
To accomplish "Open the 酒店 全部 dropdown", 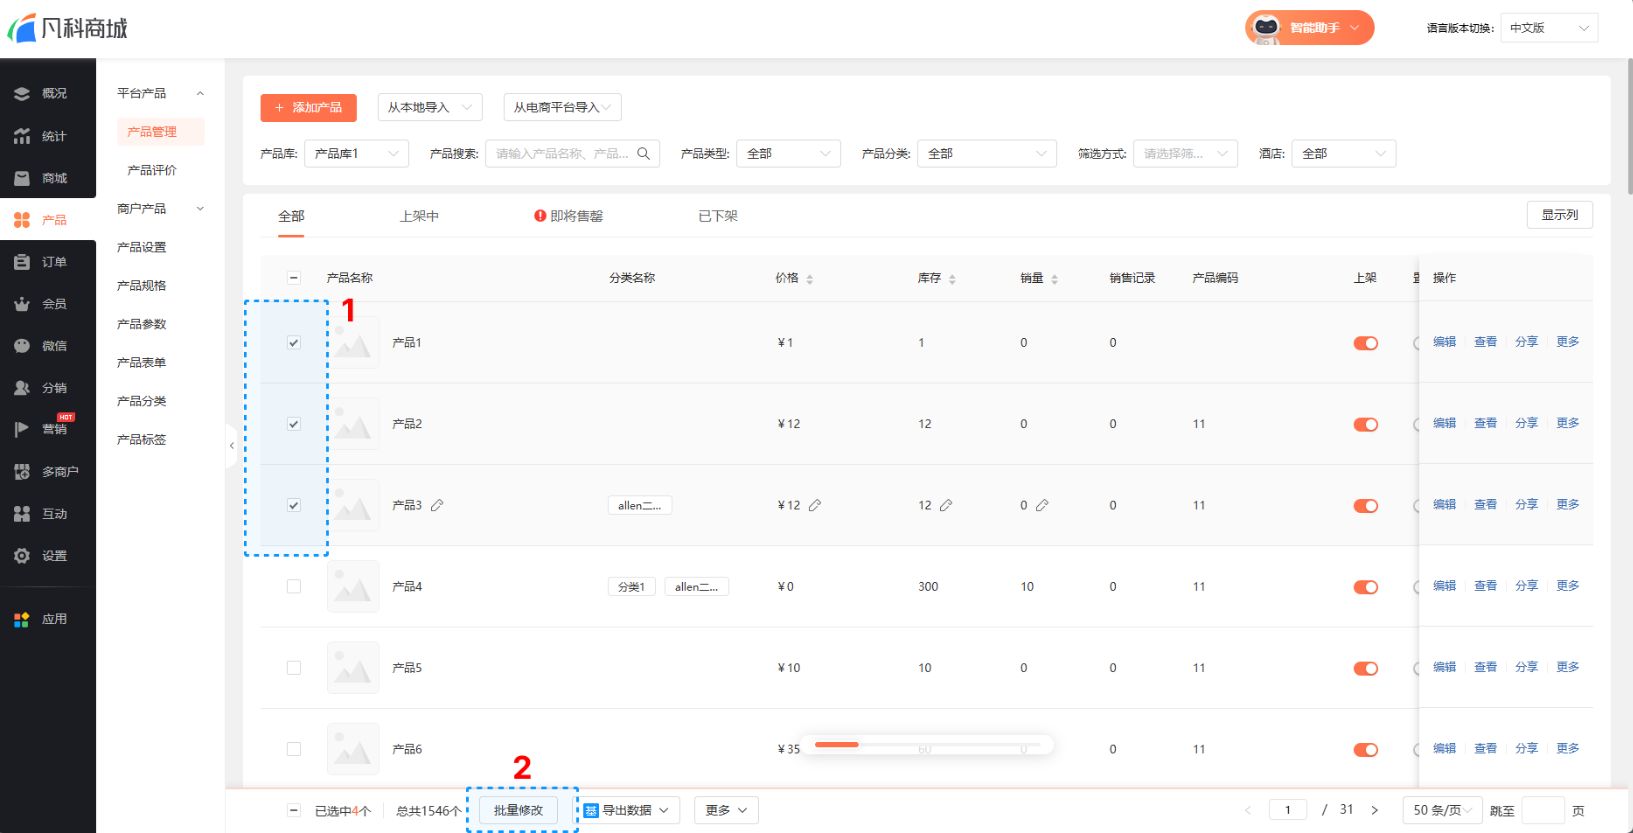I will [1343, 153].
